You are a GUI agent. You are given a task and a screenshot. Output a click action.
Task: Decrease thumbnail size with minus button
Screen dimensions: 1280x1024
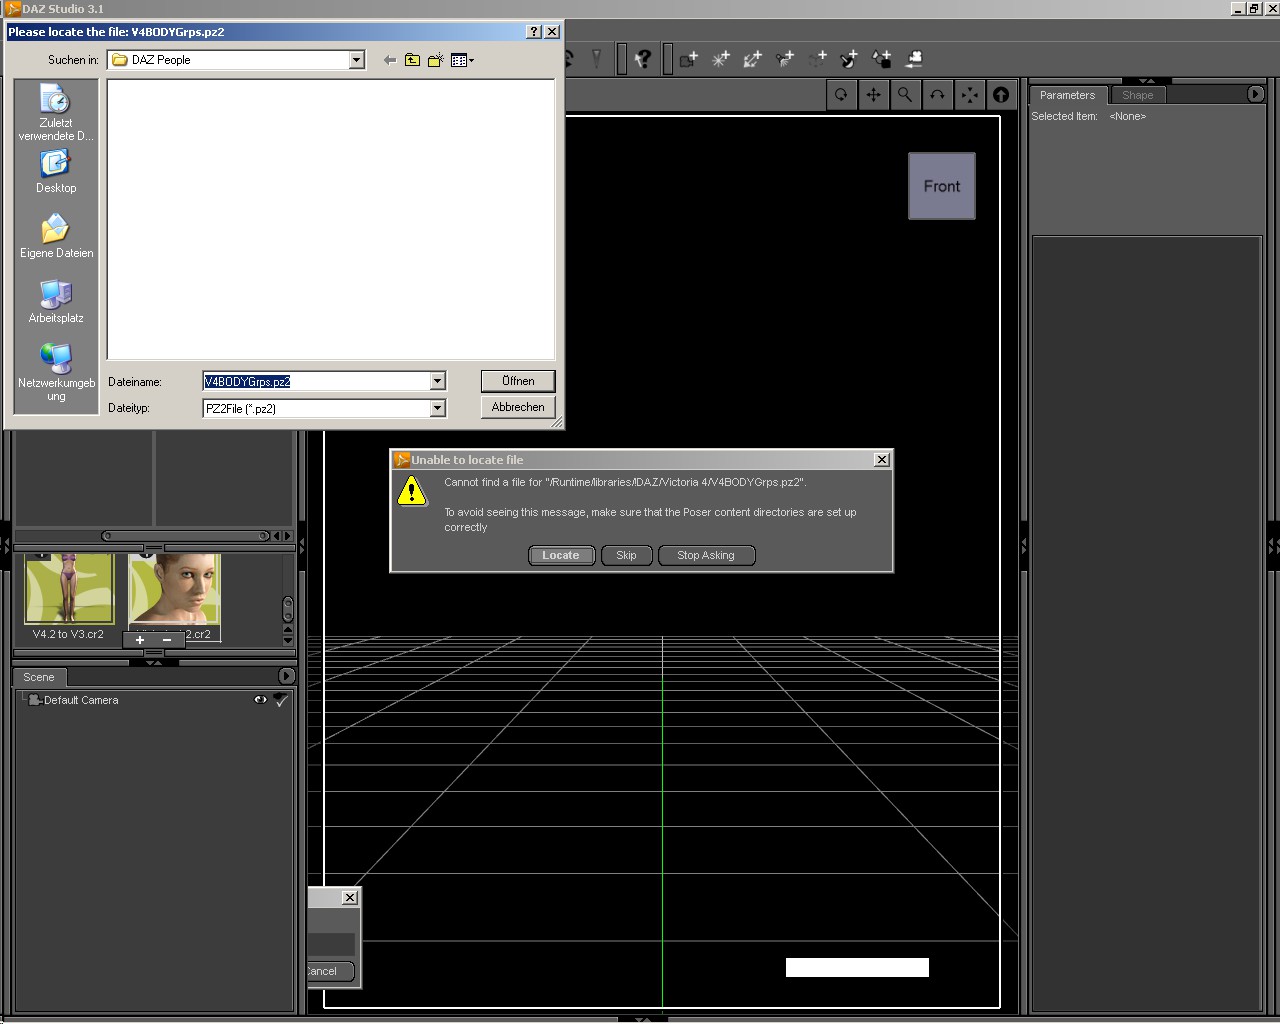(x=167, y=640)
